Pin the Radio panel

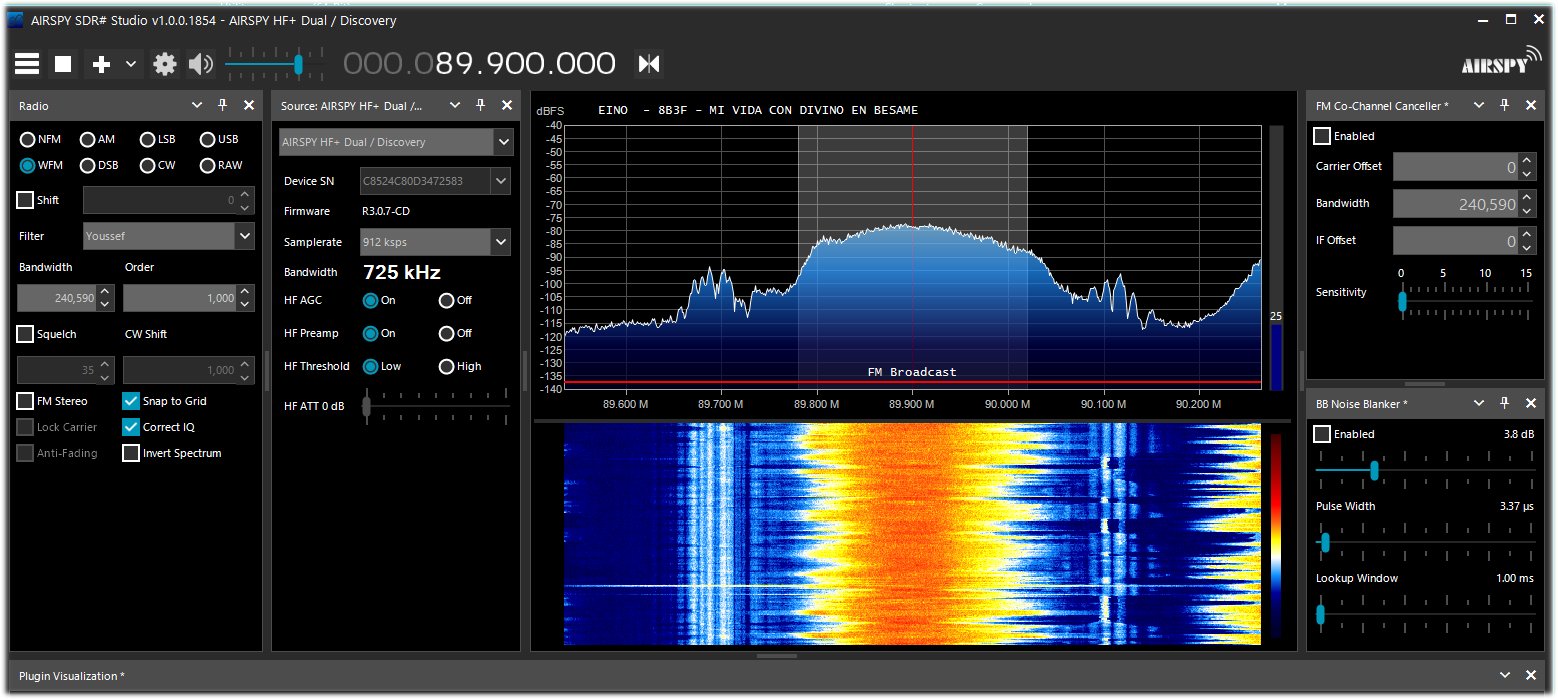click(x=223, y=105)
